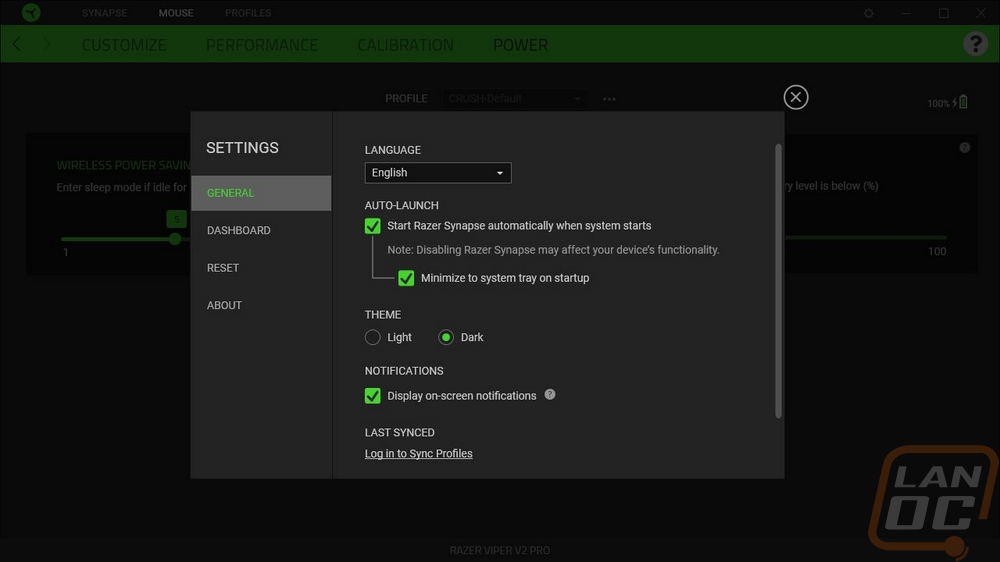Click the Razer Viper V2 Pro device label

499,550
